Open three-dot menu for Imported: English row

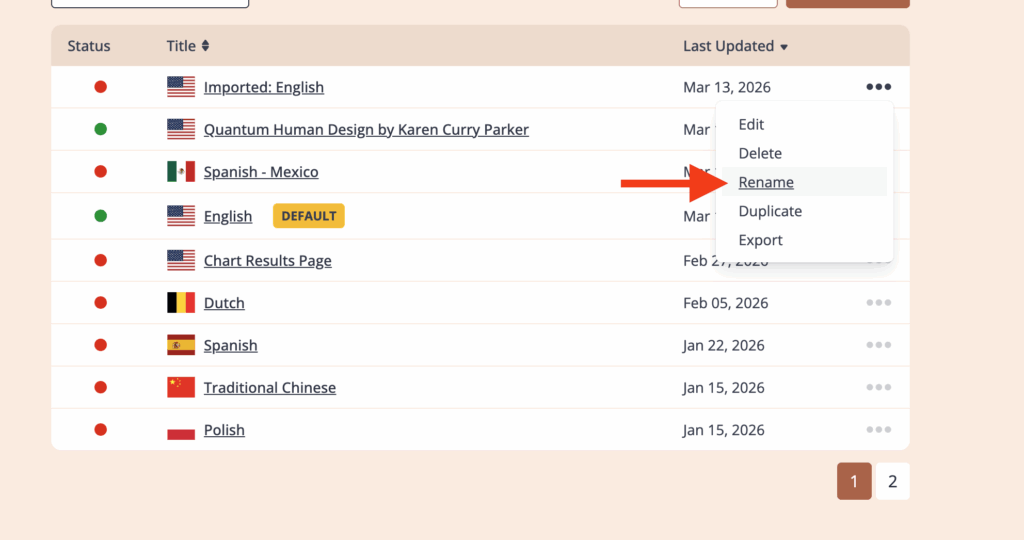[x=878, y=87]
